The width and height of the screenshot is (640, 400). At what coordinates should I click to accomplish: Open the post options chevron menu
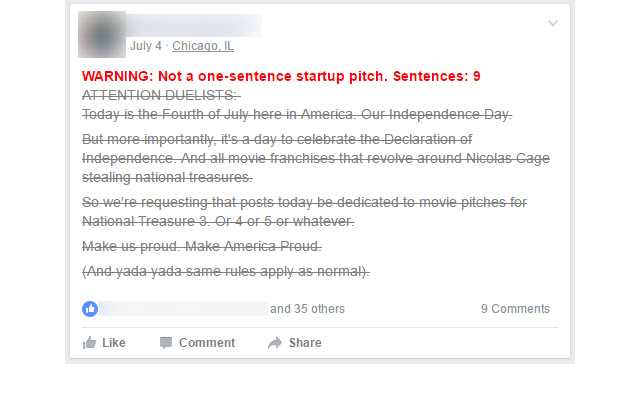pos(553,24)
